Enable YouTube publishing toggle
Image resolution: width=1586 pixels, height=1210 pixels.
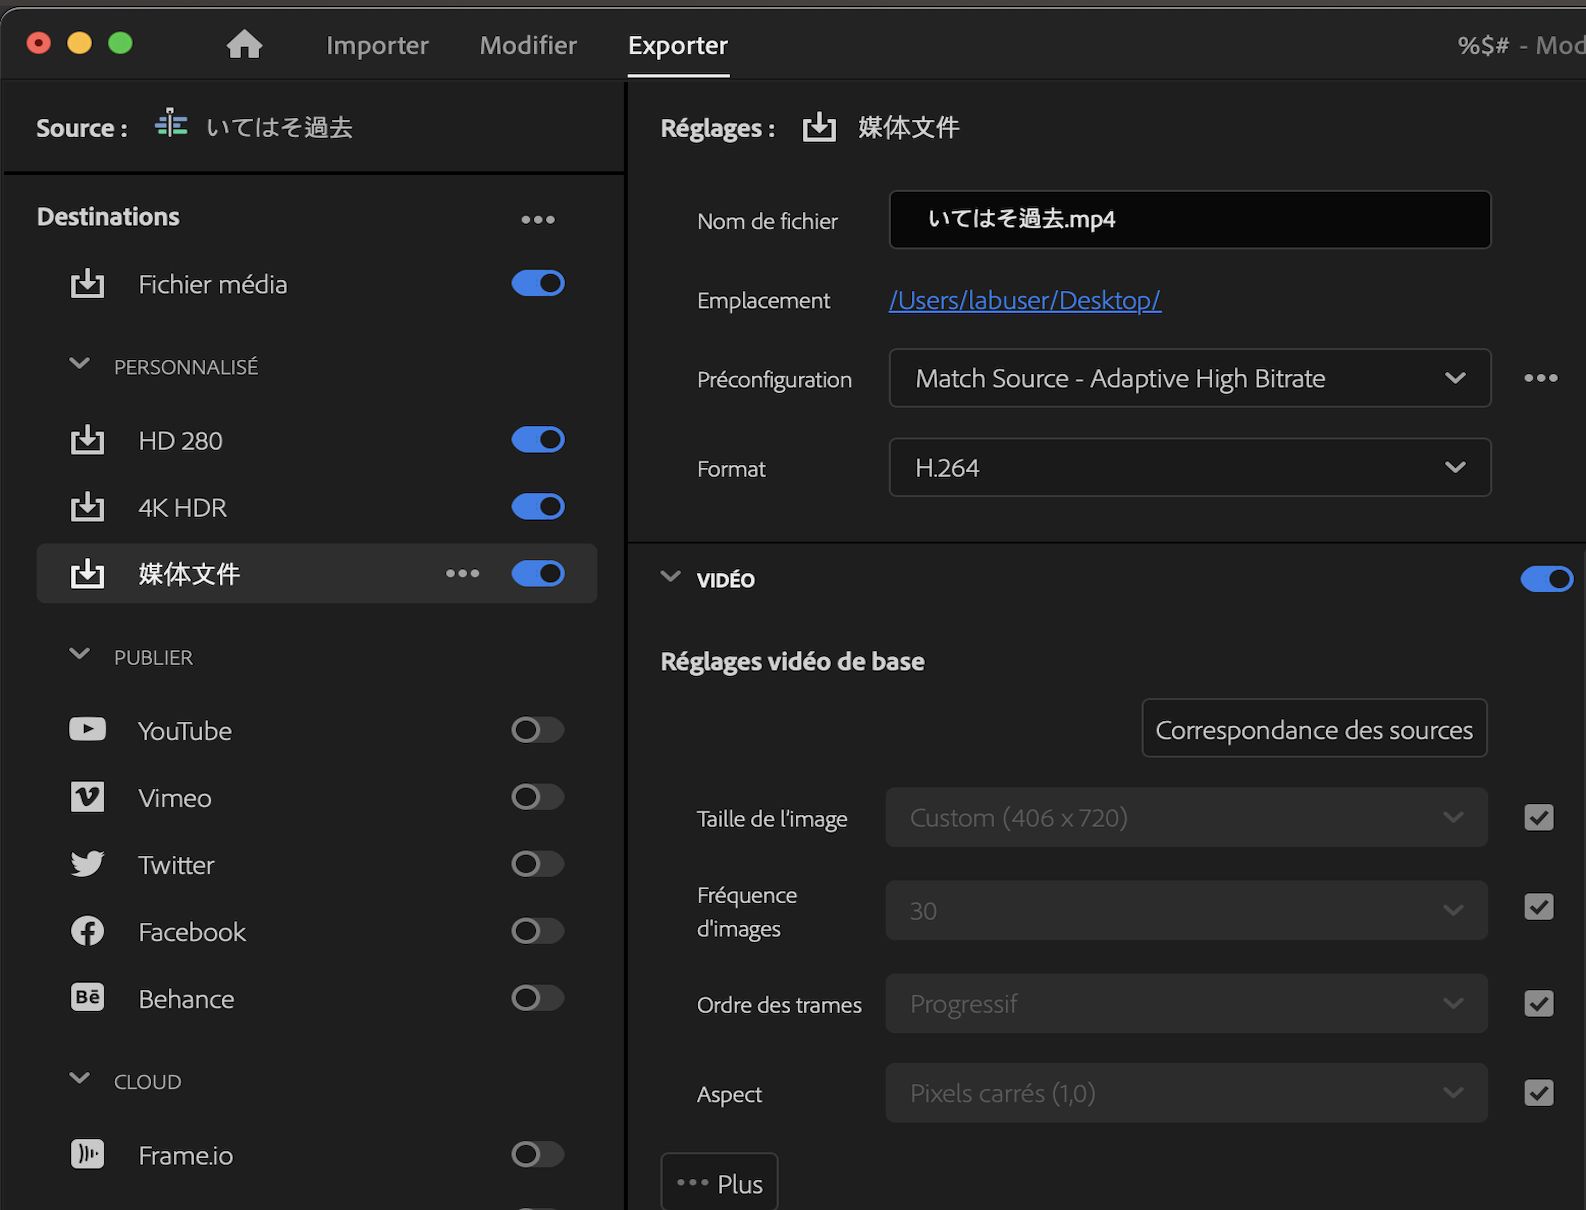[538, 730]
